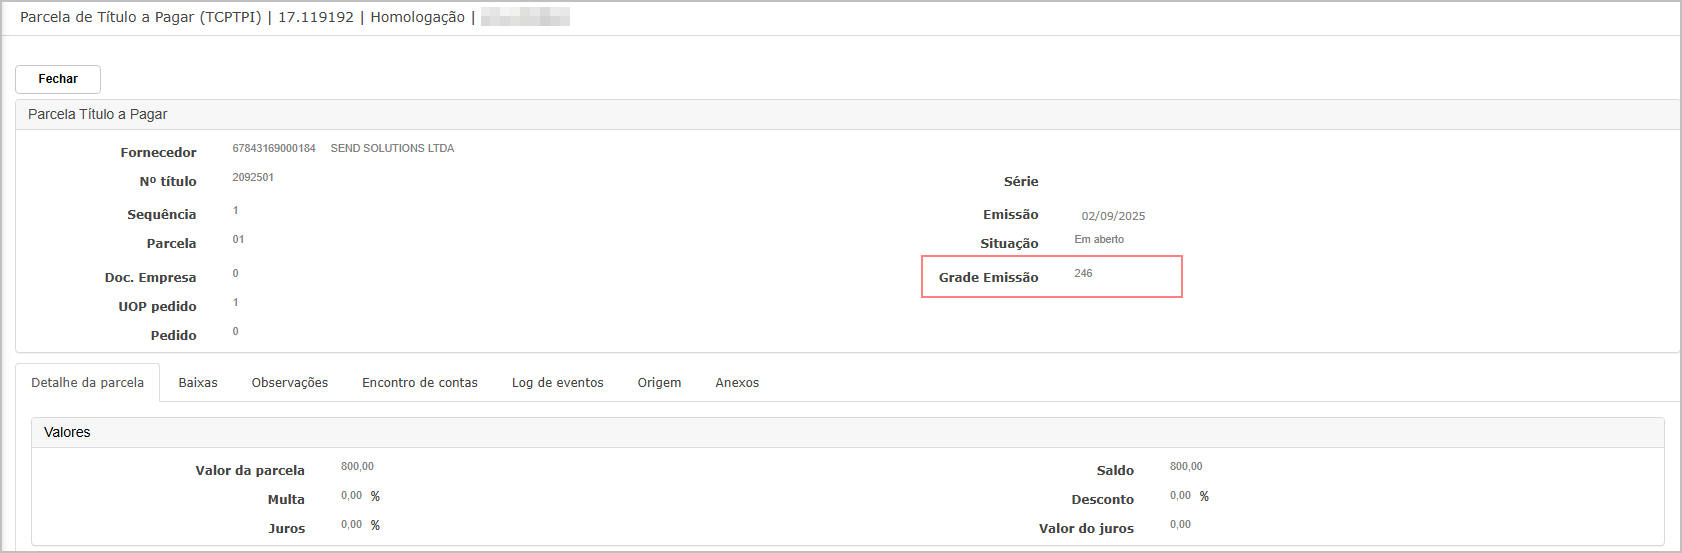Click the Saldo value 800,00

[1186, 467]
